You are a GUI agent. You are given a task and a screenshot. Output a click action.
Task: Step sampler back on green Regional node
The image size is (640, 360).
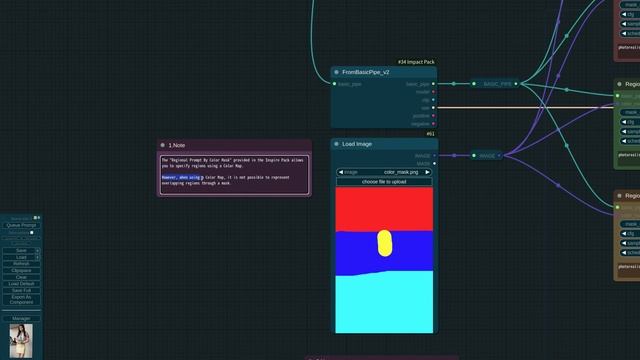click(x=624, y=131)
